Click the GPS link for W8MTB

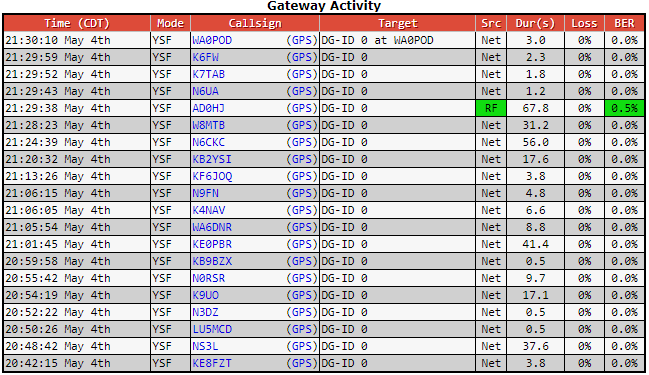(302, 125)
